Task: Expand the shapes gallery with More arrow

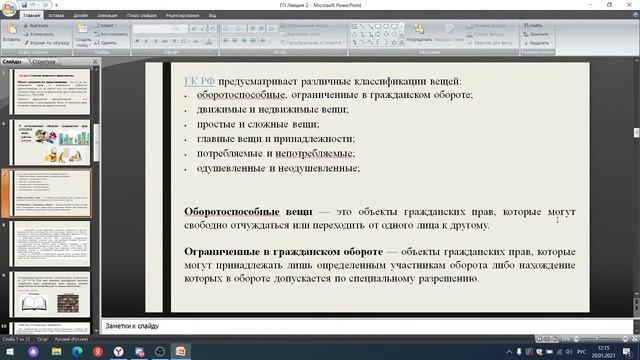Action: [x=402, y=42]
